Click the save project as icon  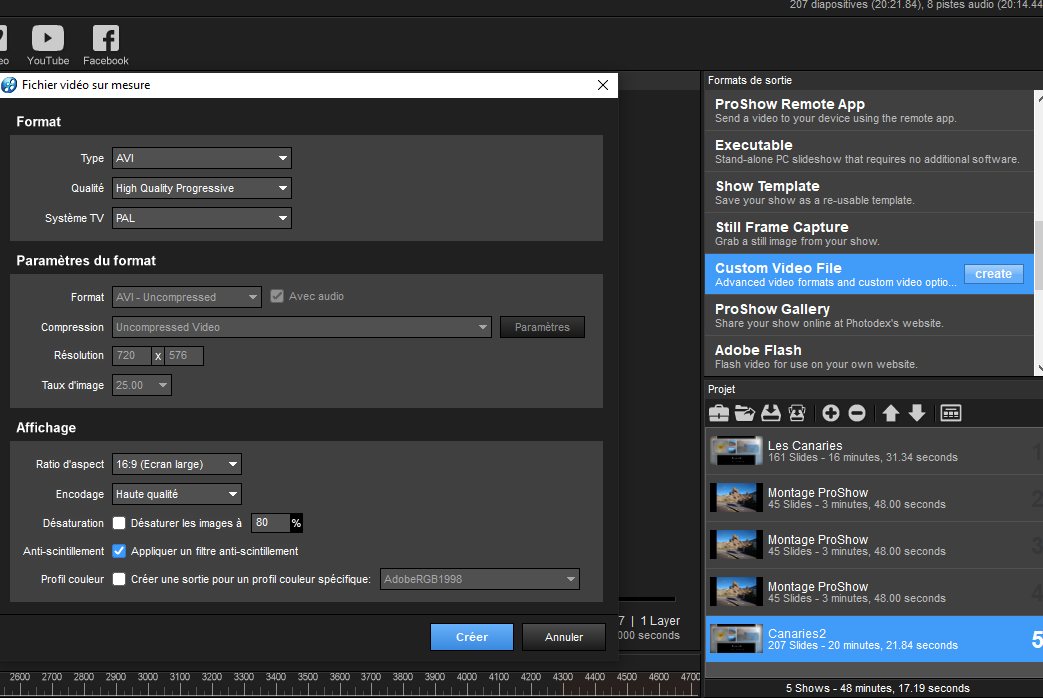pyautogui.click(x=797, y=413)
